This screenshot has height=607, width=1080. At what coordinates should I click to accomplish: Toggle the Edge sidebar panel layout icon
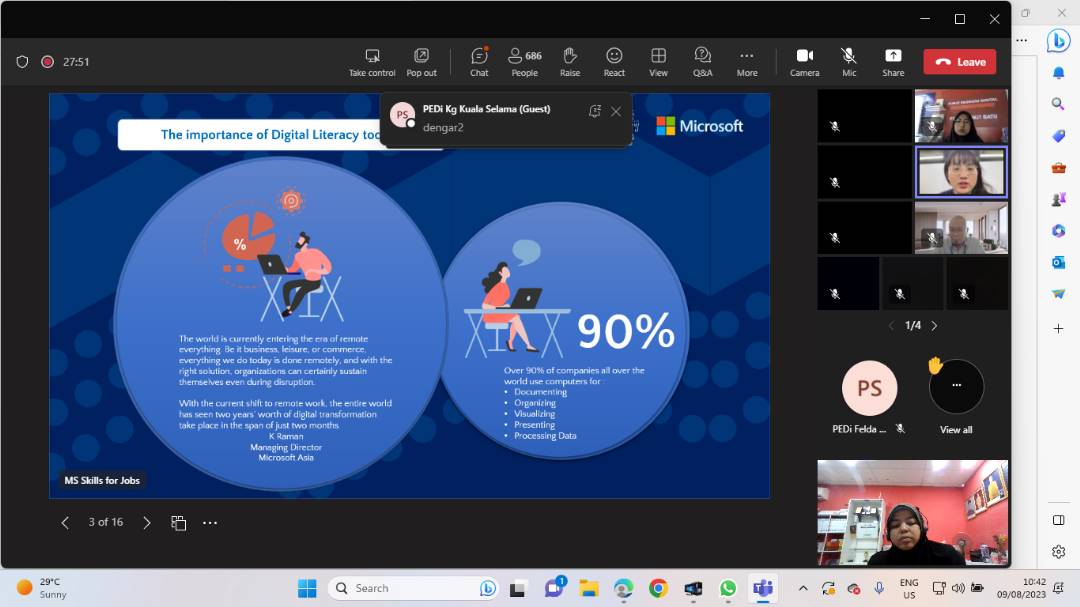pyautogui.click(x=1059, y=520)
